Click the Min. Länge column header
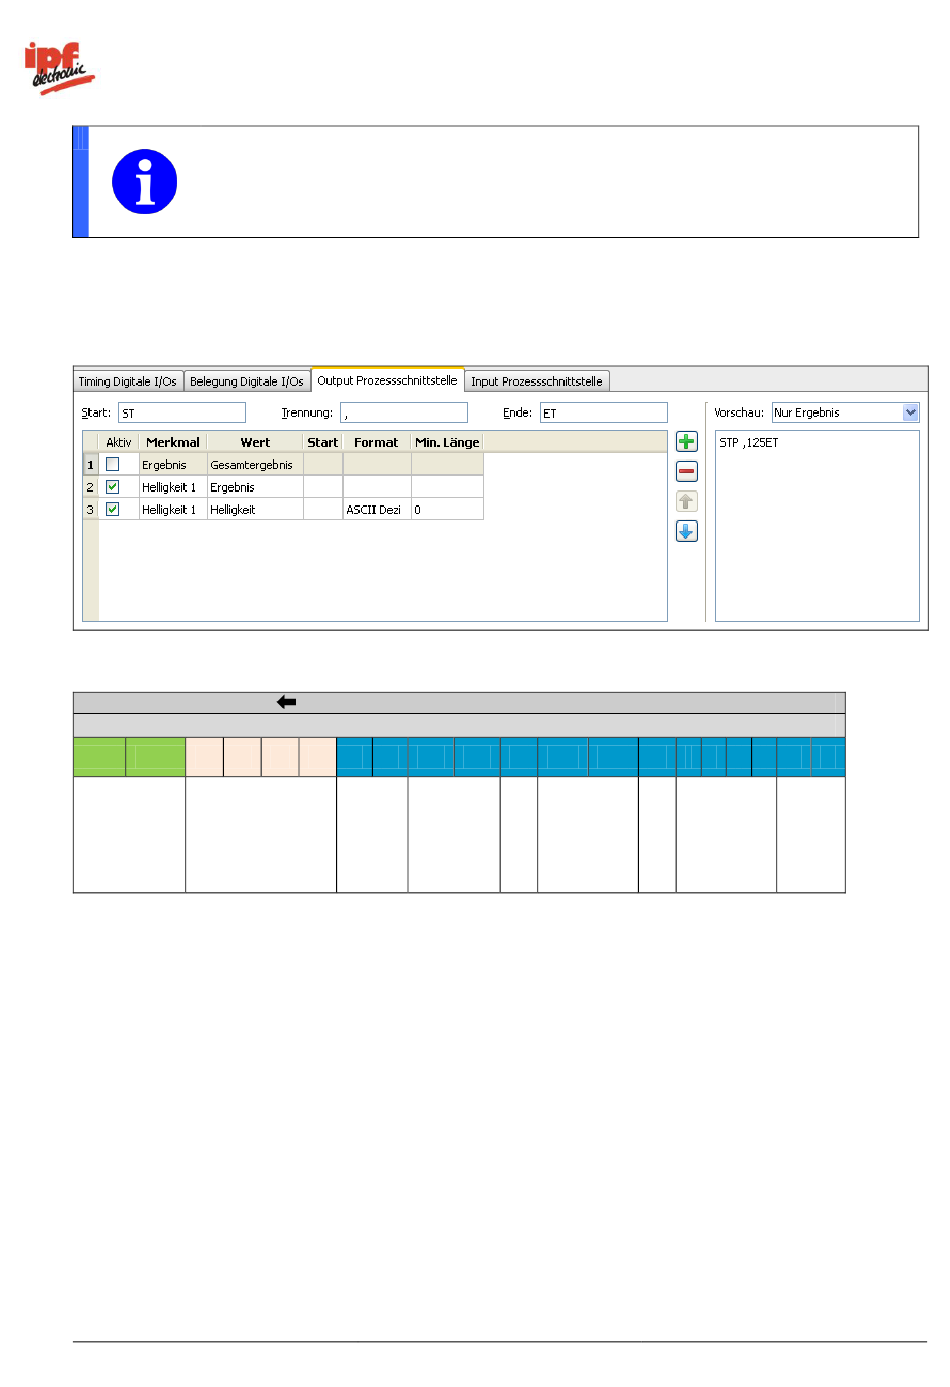The width and height of the screenshot is (950, 1387). (447, 442)
